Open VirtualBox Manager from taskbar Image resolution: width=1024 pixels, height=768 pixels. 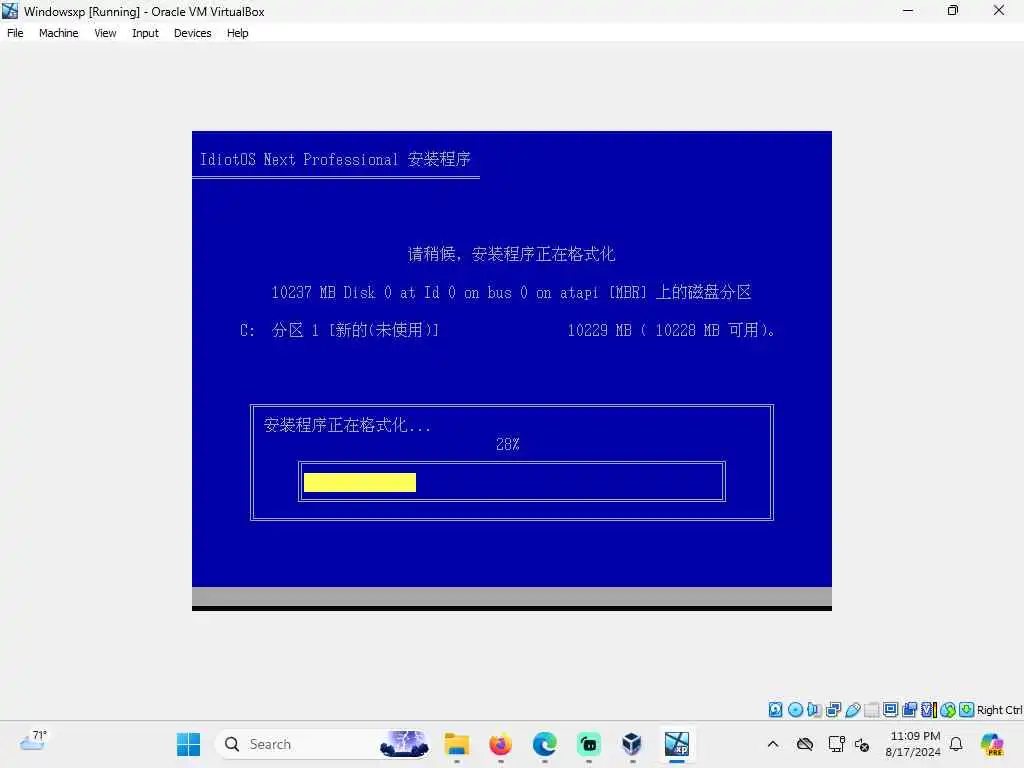point(632,744)
